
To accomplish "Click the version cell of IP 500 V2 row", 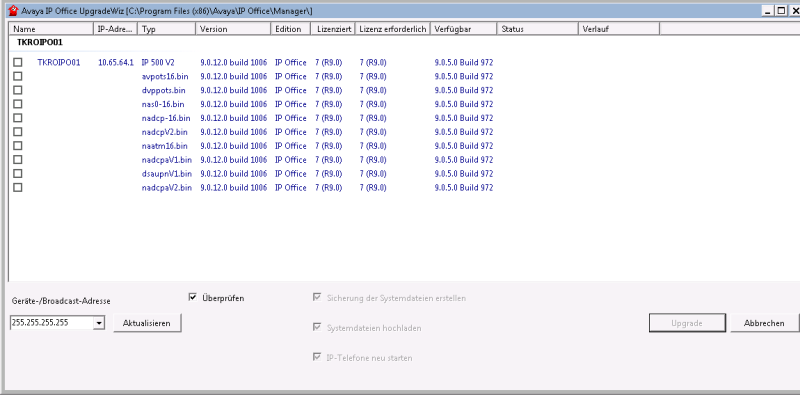I will tap(234, 62).
